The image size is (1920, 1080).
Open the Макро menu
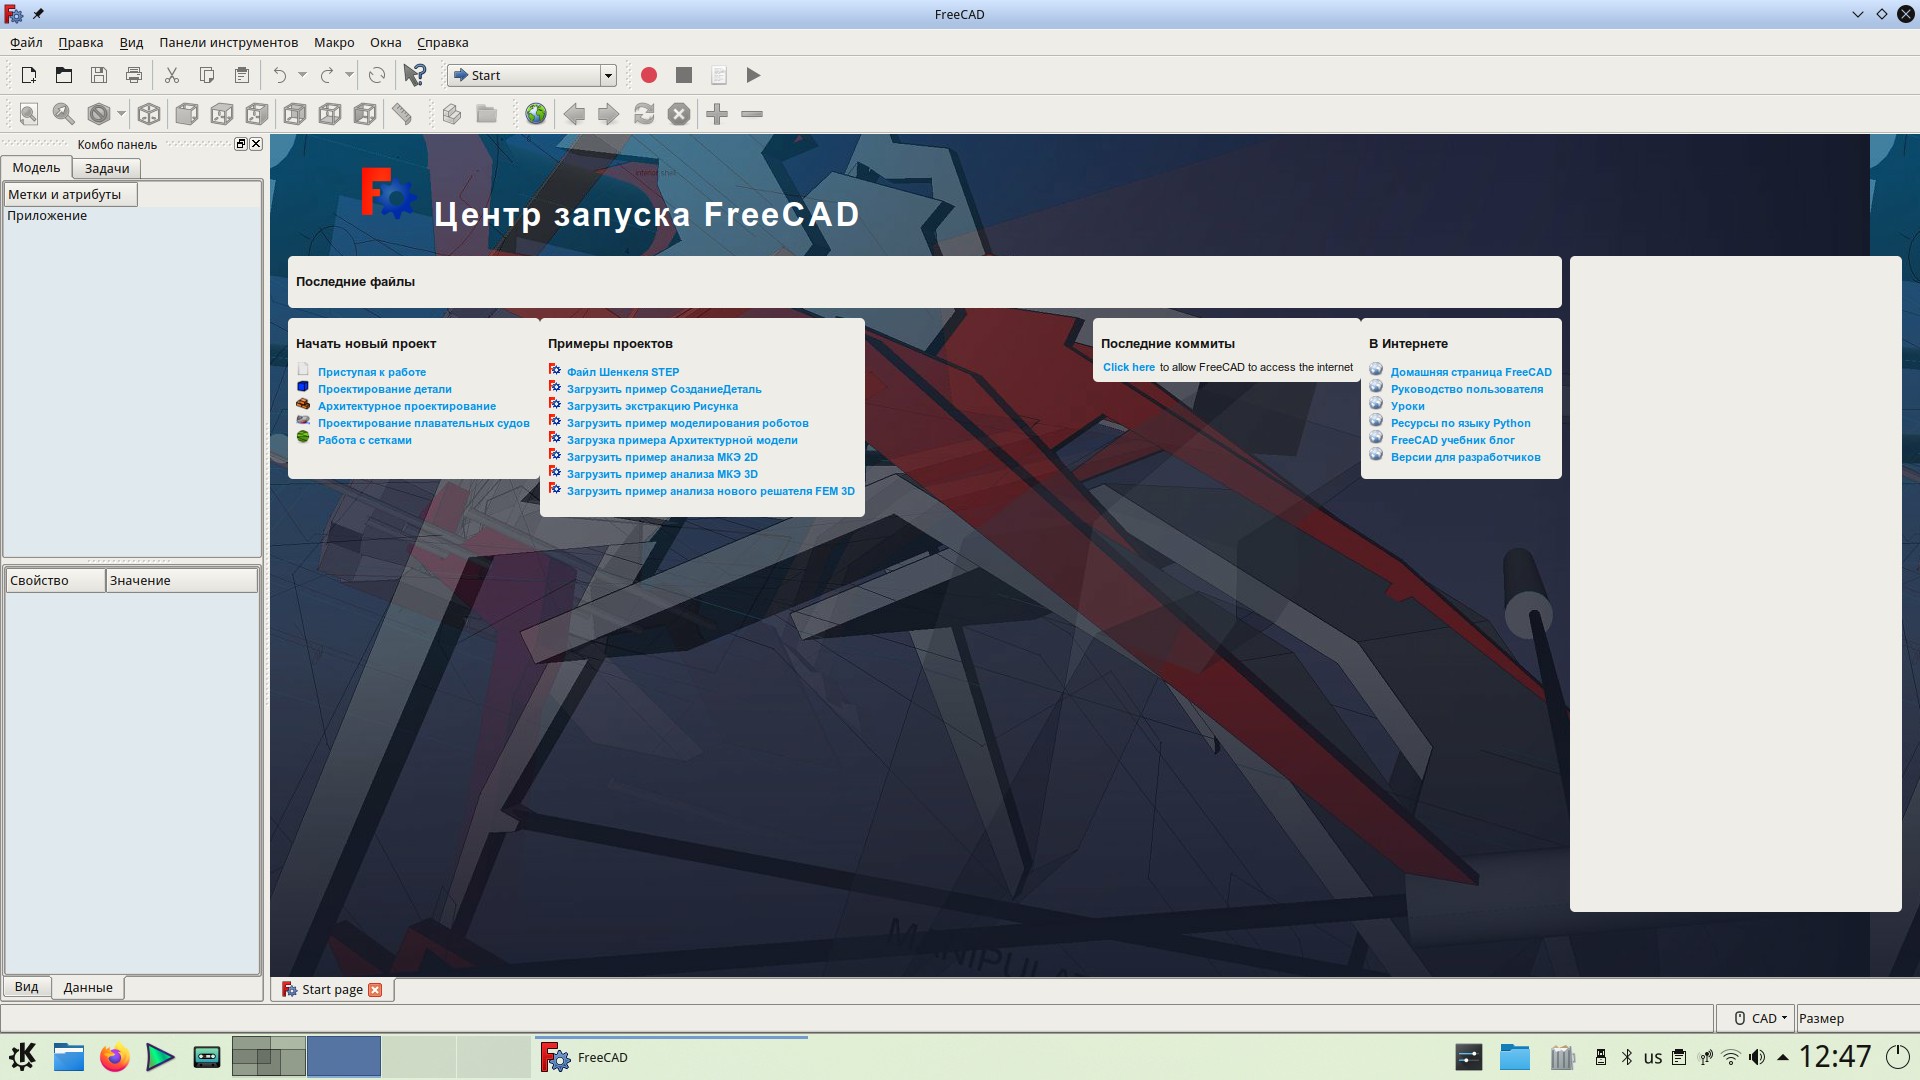click(x=334, y=42)
